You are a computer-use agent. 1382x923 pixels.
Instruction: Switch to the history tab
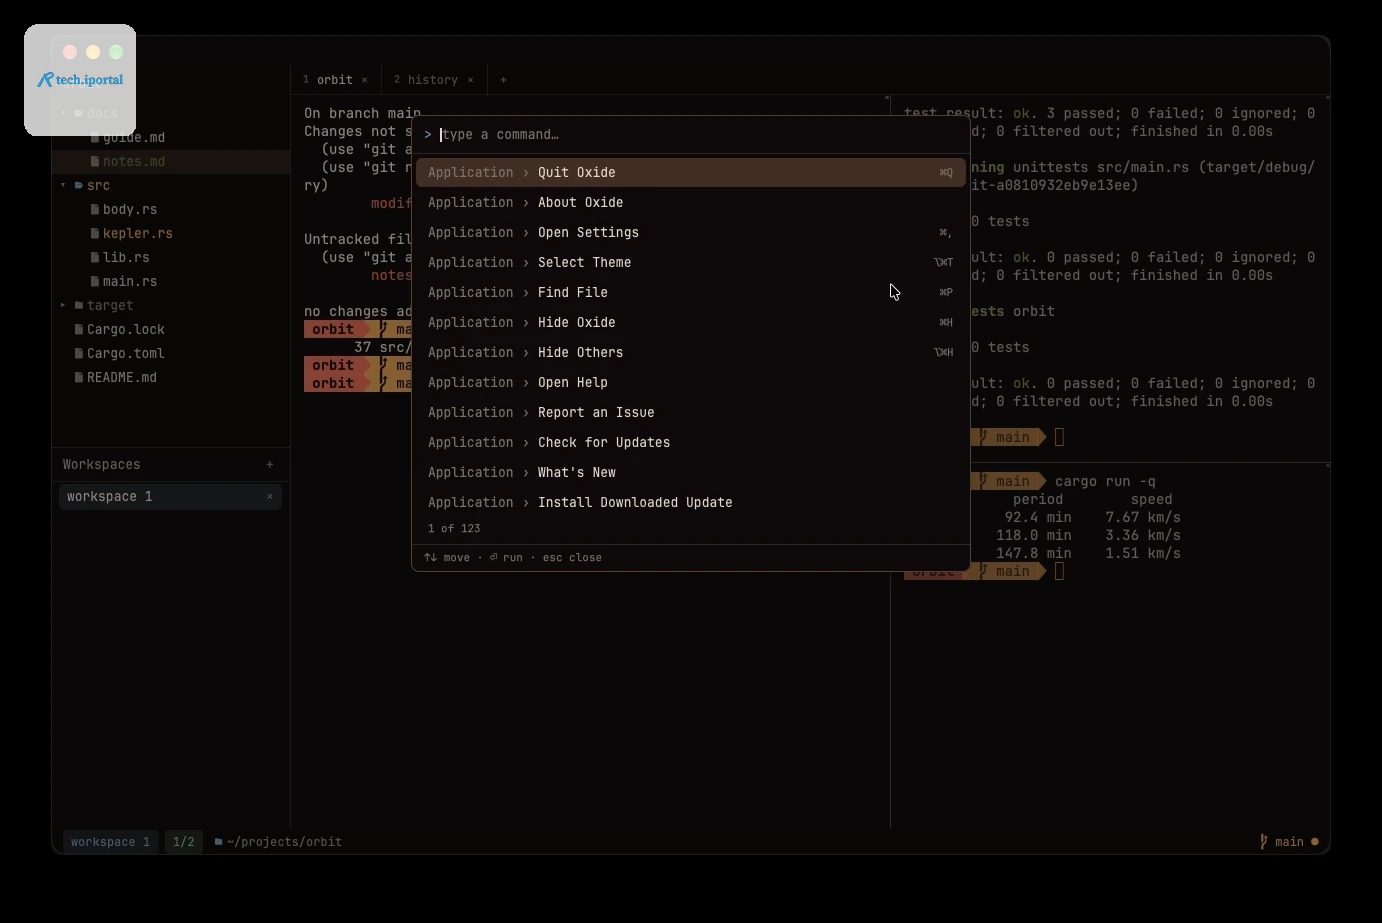(x=433, y=80)
